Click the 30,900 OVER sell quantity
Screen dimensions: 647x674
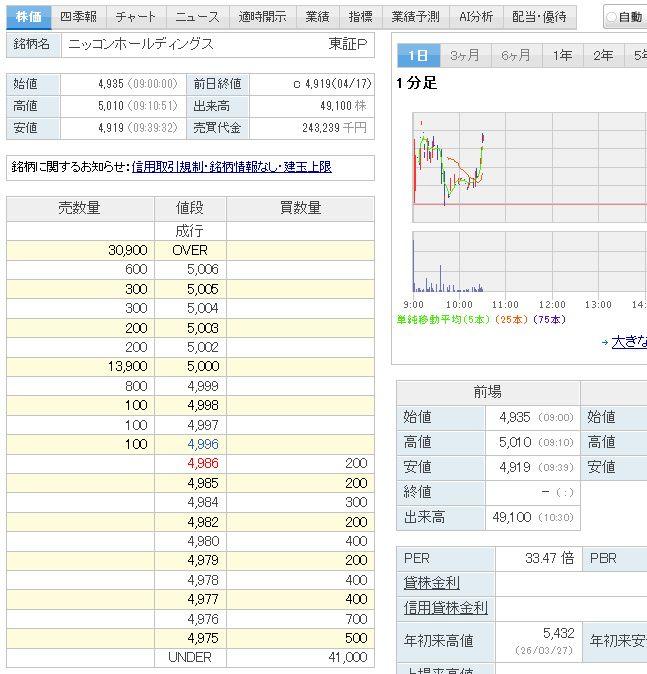(x=128, y=250)
